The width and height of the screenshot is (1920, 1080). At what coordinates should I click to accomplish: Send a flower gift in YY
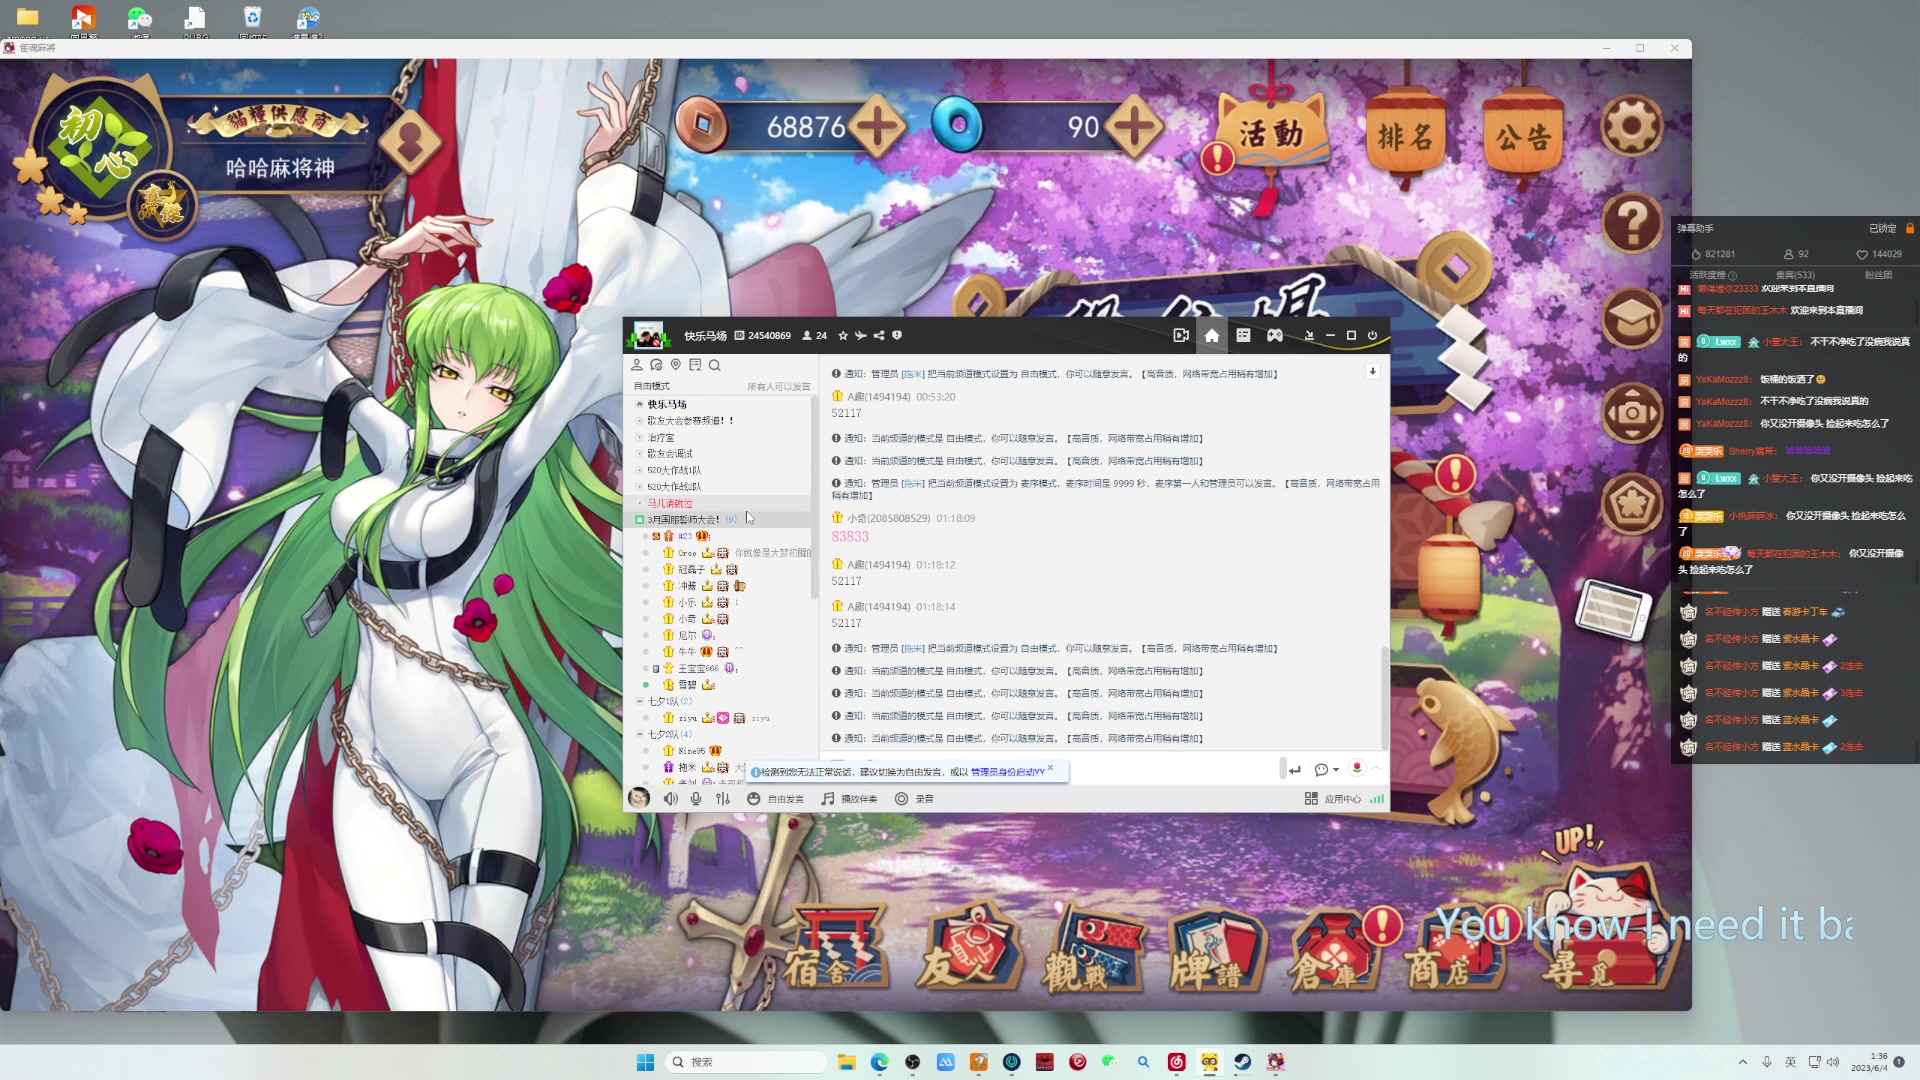point(1357,768)
